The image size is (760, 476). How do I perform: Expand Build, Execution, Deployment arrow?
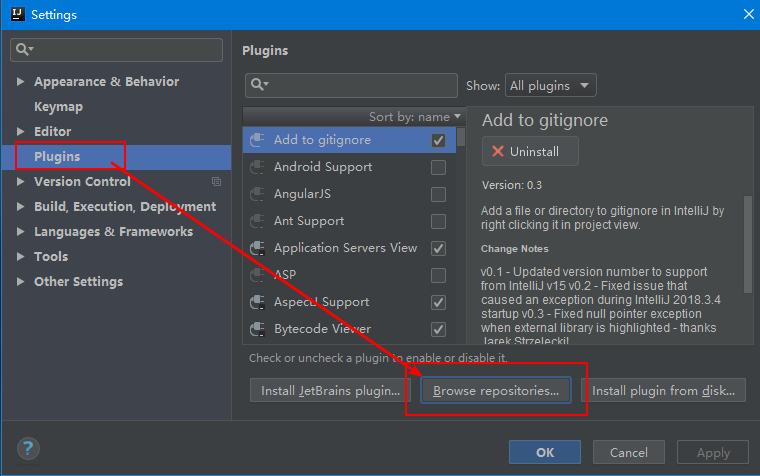tap(20, 206)
